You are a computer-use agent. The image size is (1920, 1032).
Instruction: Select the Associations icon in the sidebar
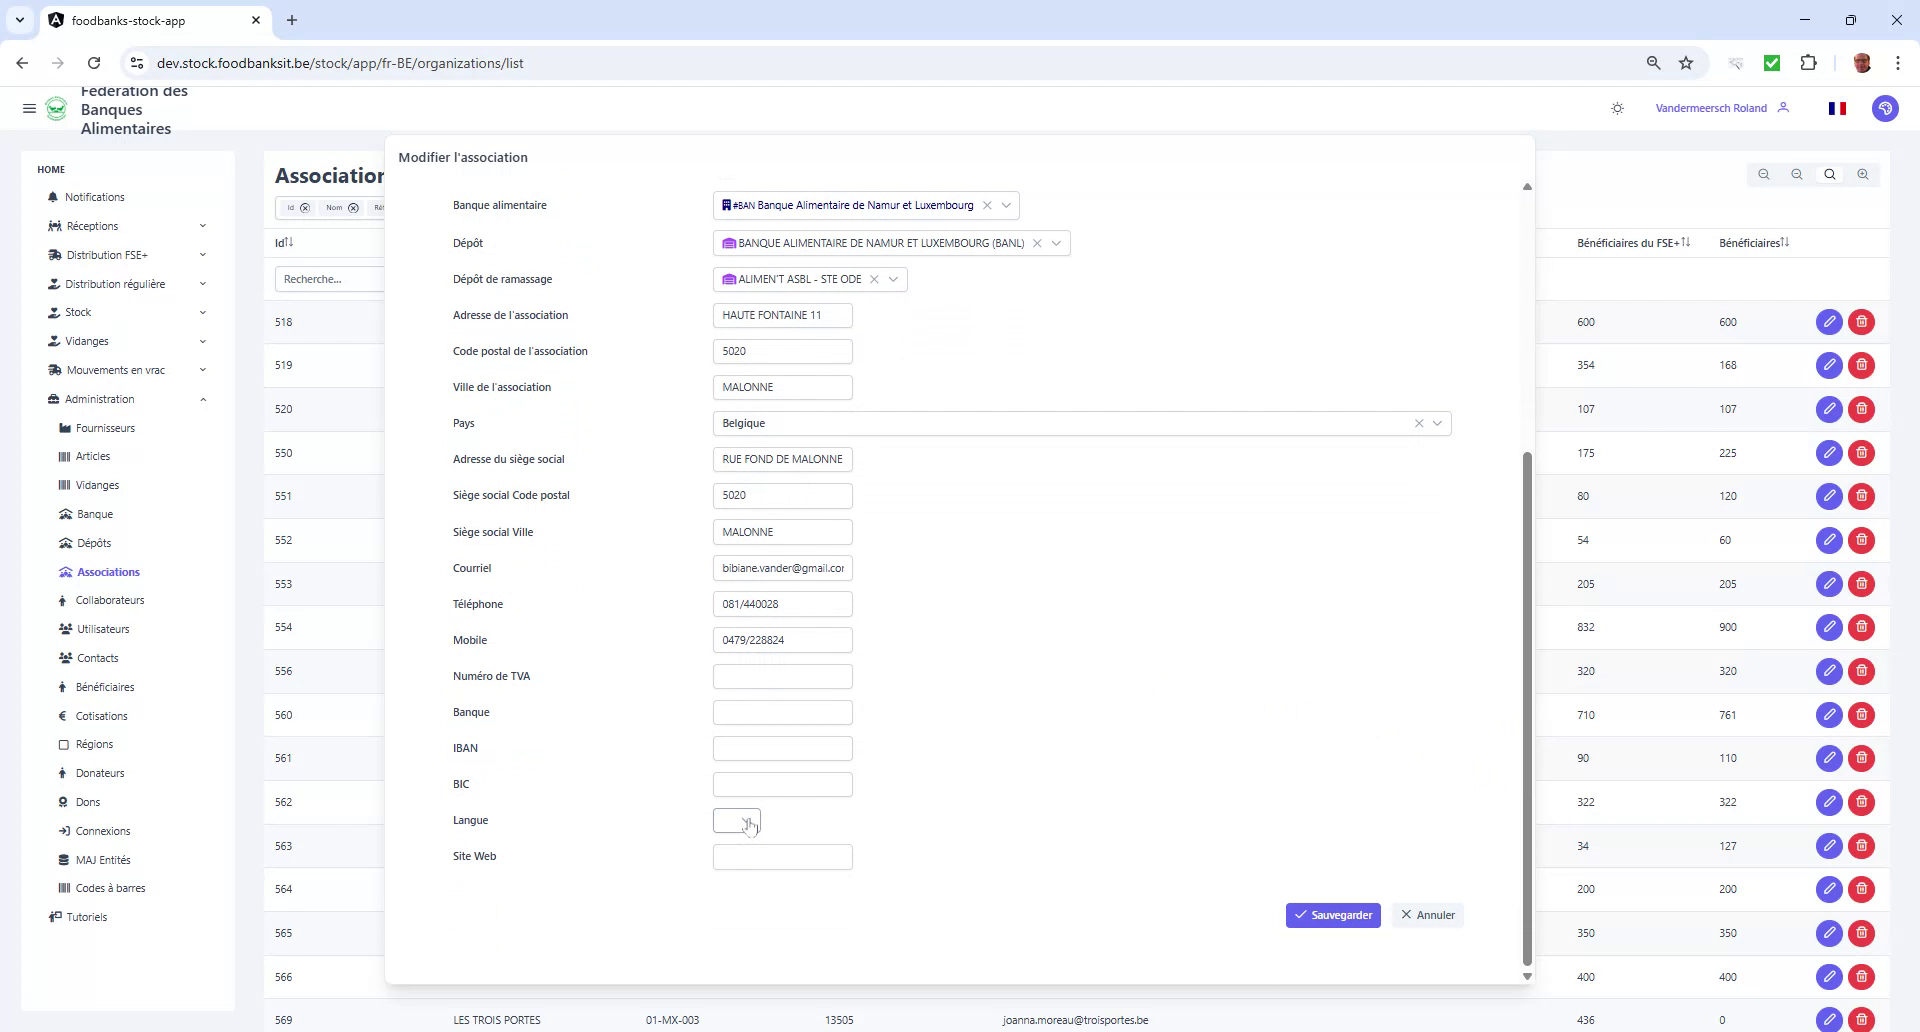point(67,572)
